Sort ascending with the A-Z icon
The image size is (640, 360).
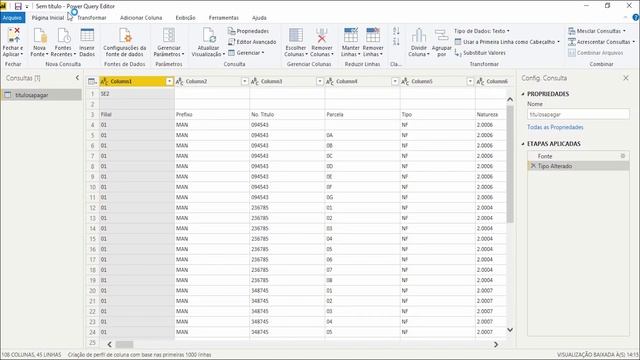[x=396, y=31]
